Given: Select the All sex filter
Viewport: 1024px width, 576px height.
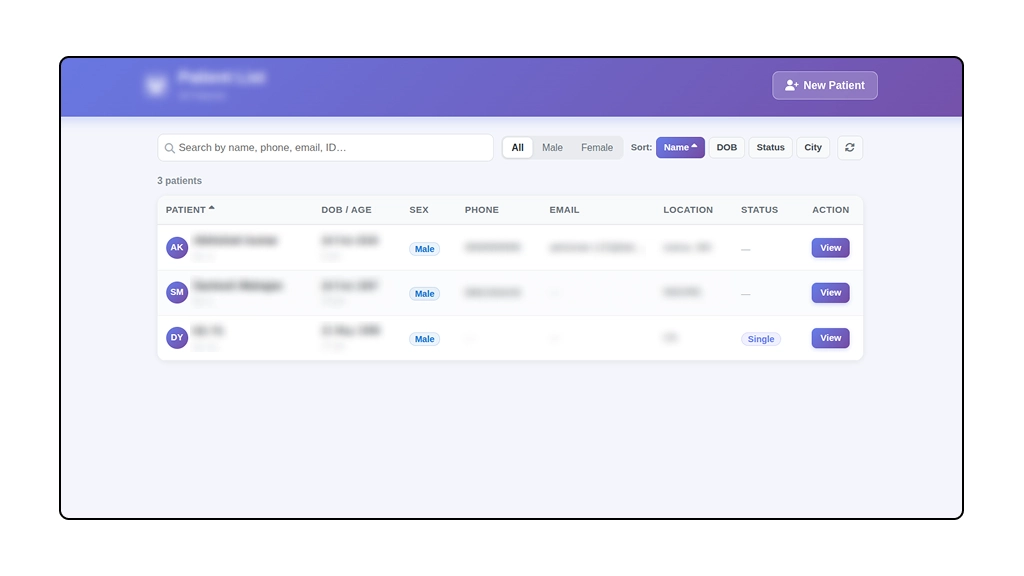Looking at the screenshot, I should [517, 148].
